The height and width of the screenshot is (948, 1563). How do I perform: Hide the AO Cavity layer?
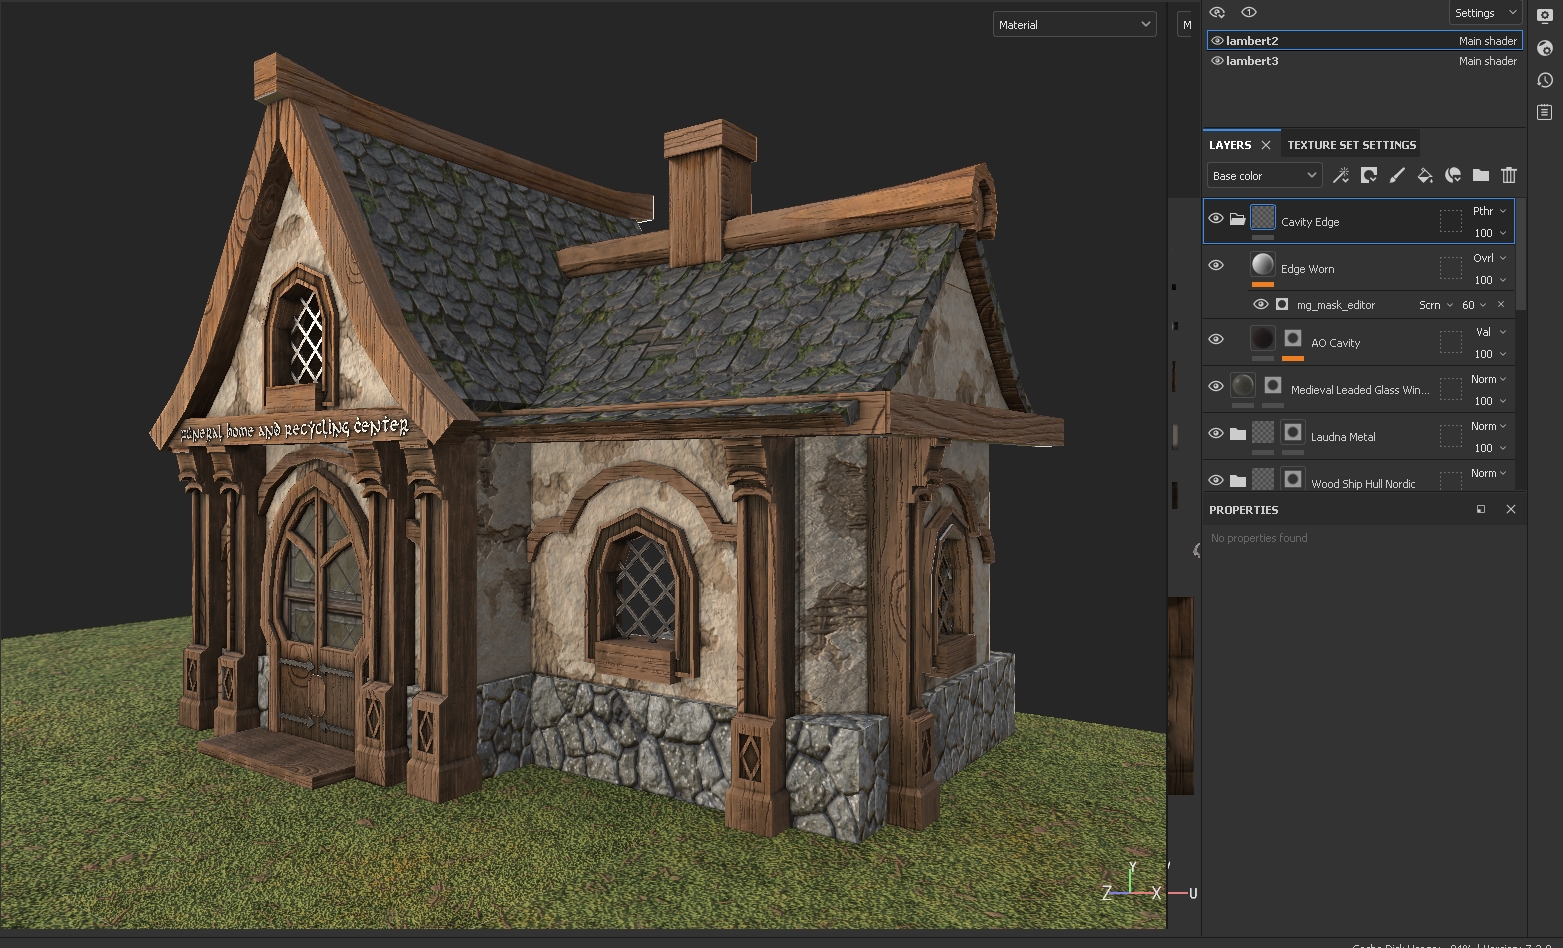coord(1216,340)
